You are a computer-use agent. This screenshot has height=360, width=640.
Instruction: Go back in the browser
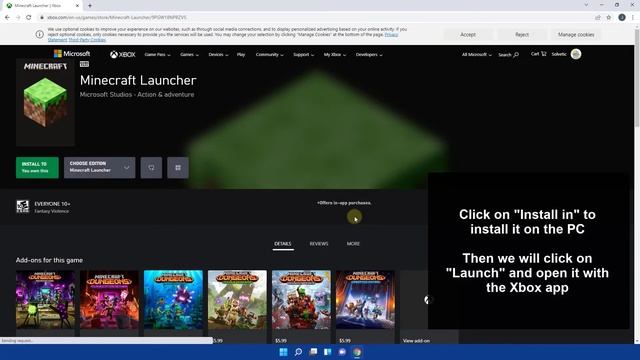tap(7, 17)
